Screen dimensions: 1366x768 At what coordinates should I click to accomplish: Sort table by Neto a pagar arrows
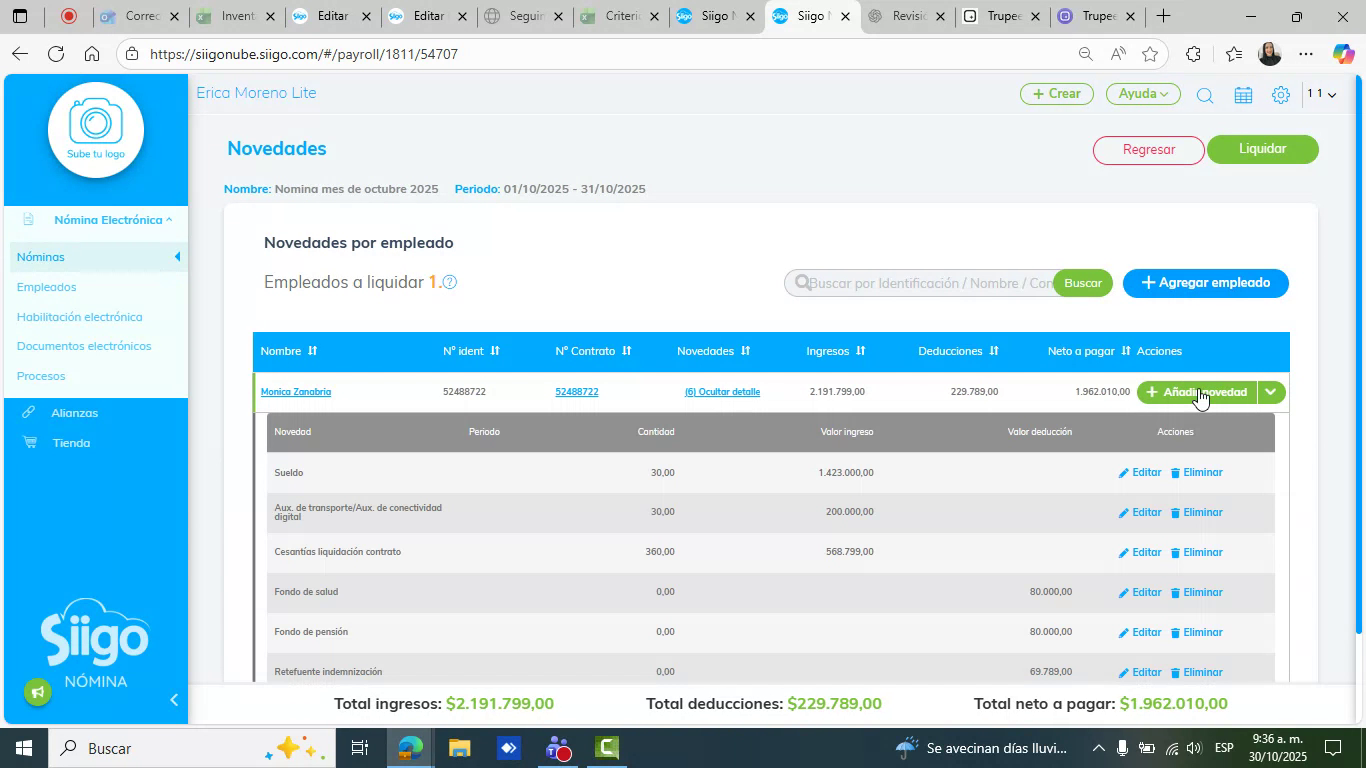pos(1126,351)
